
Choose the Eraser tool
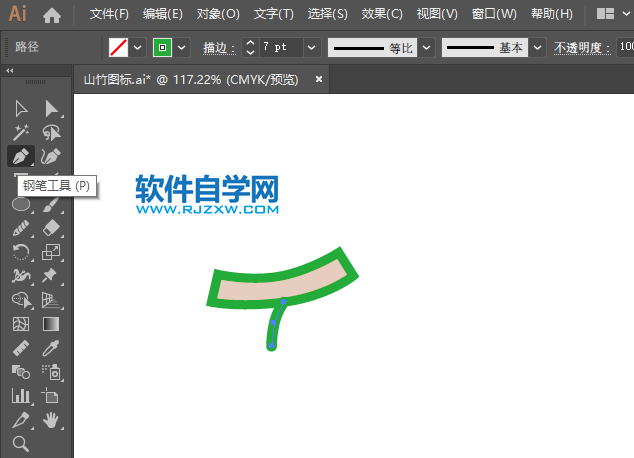coord(52,228)
